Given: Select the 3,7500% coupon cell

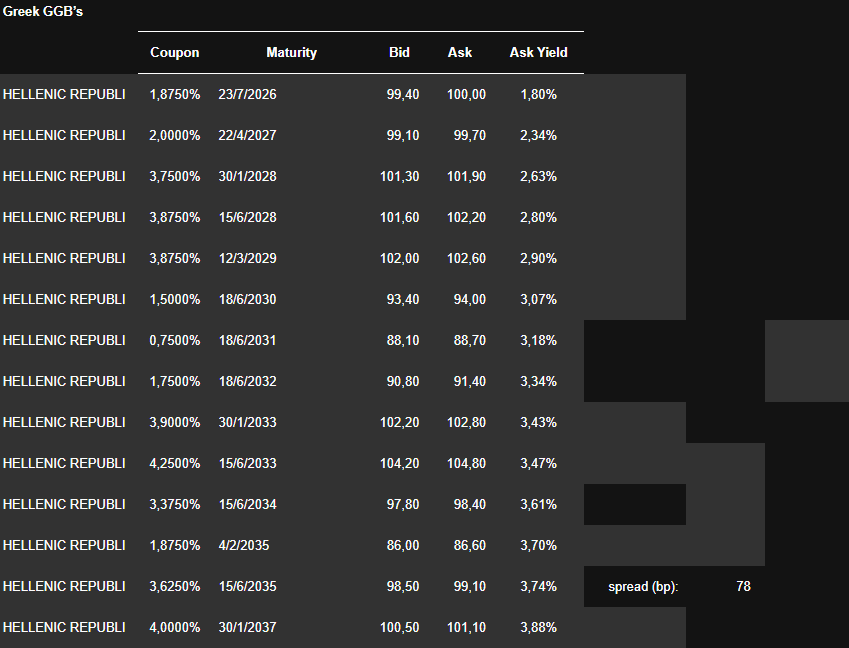Looking at the screenshot, I should [x=175, y=176].
